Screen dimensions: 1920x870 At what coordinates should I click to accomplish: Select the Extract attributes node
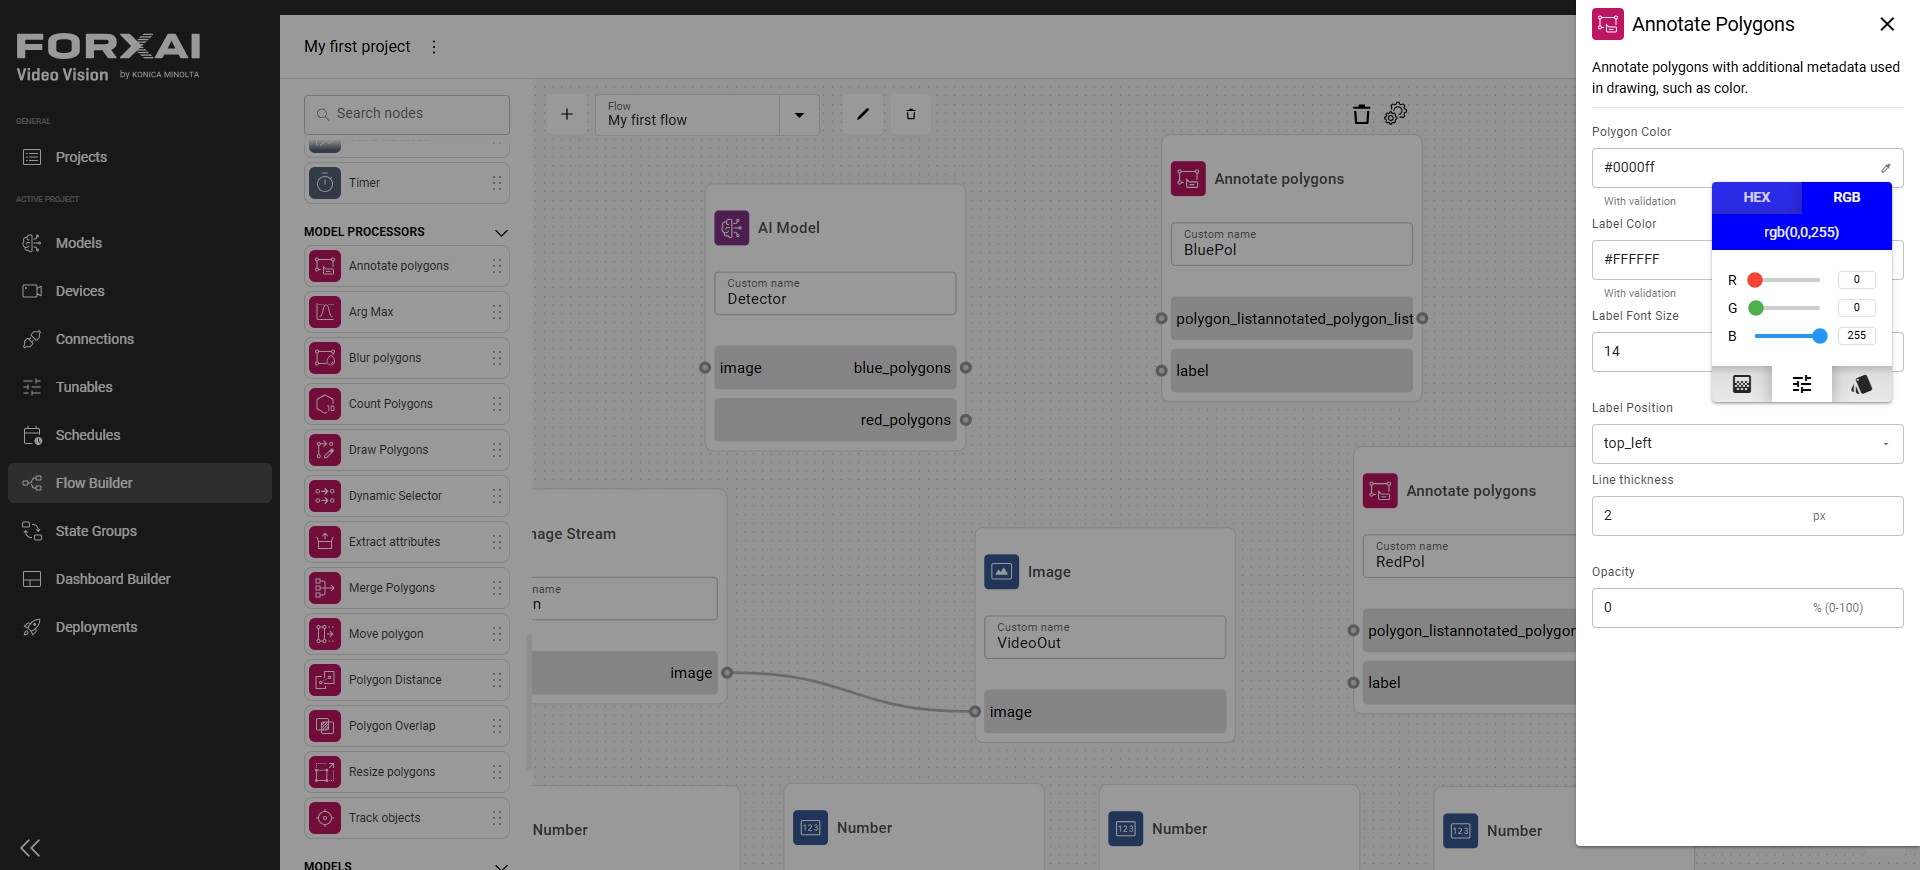[407, 542]
